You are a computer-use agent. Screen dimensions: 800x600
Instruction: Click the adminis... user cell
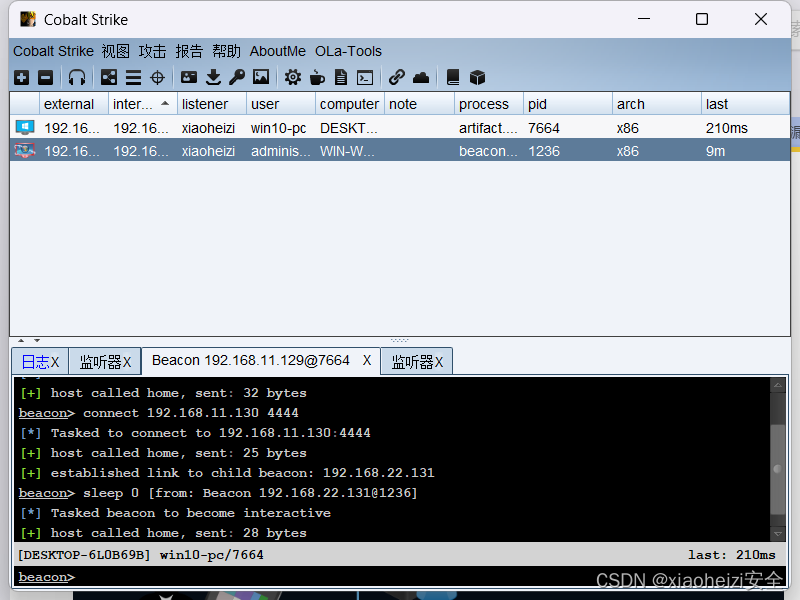point(280,152)
